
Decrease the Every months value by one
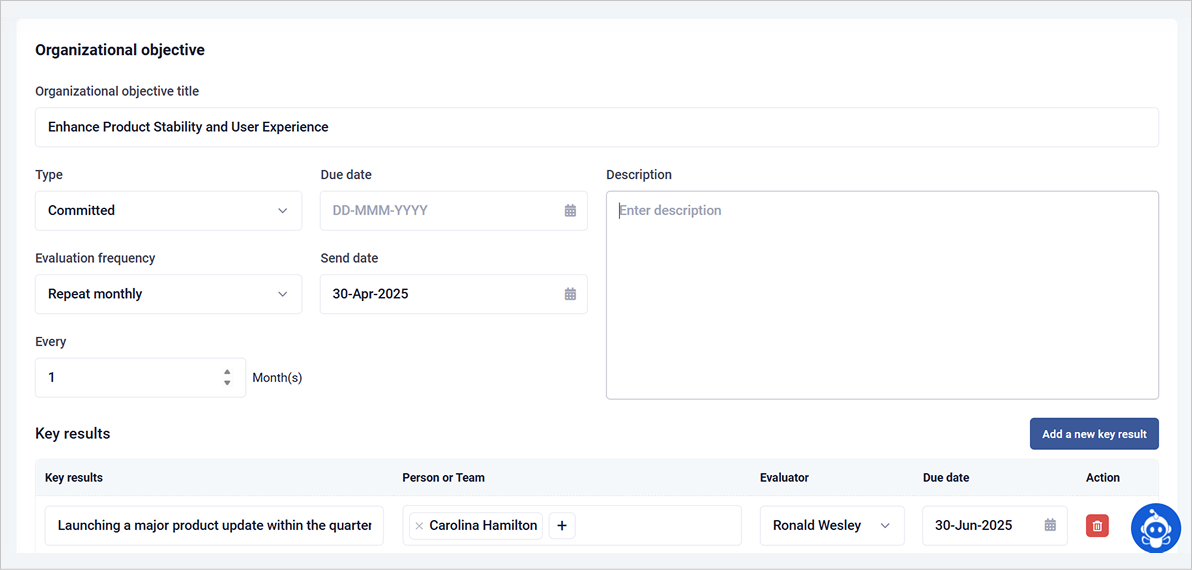pos(228,383)
